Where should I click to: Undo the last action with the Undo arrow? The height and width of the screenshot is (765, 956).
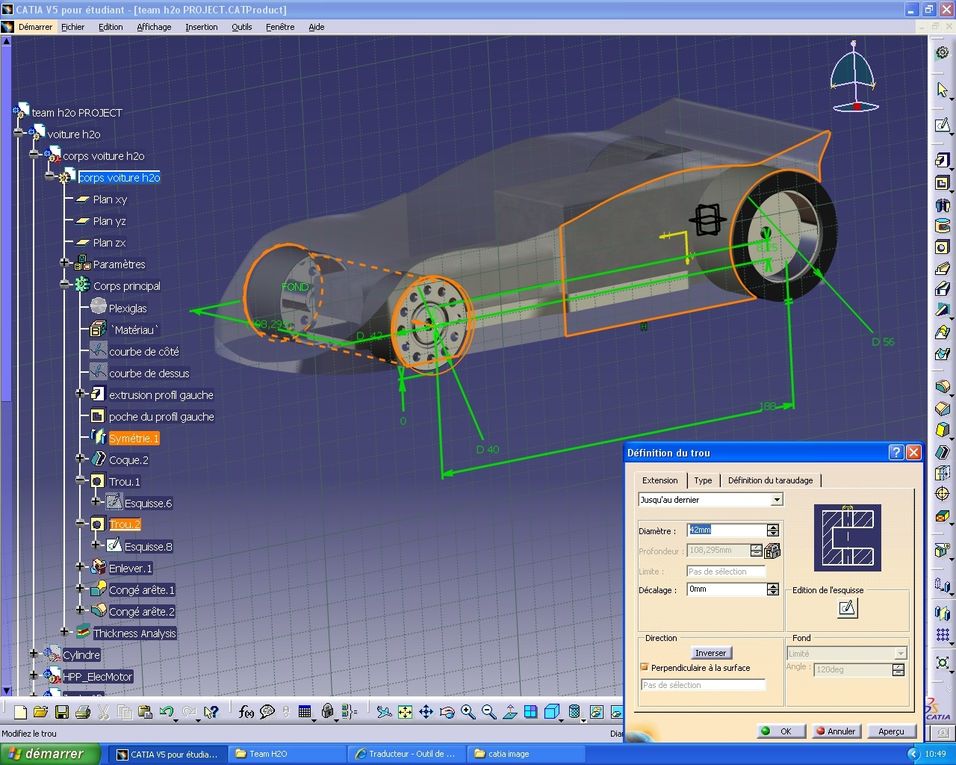coord(166,712)
